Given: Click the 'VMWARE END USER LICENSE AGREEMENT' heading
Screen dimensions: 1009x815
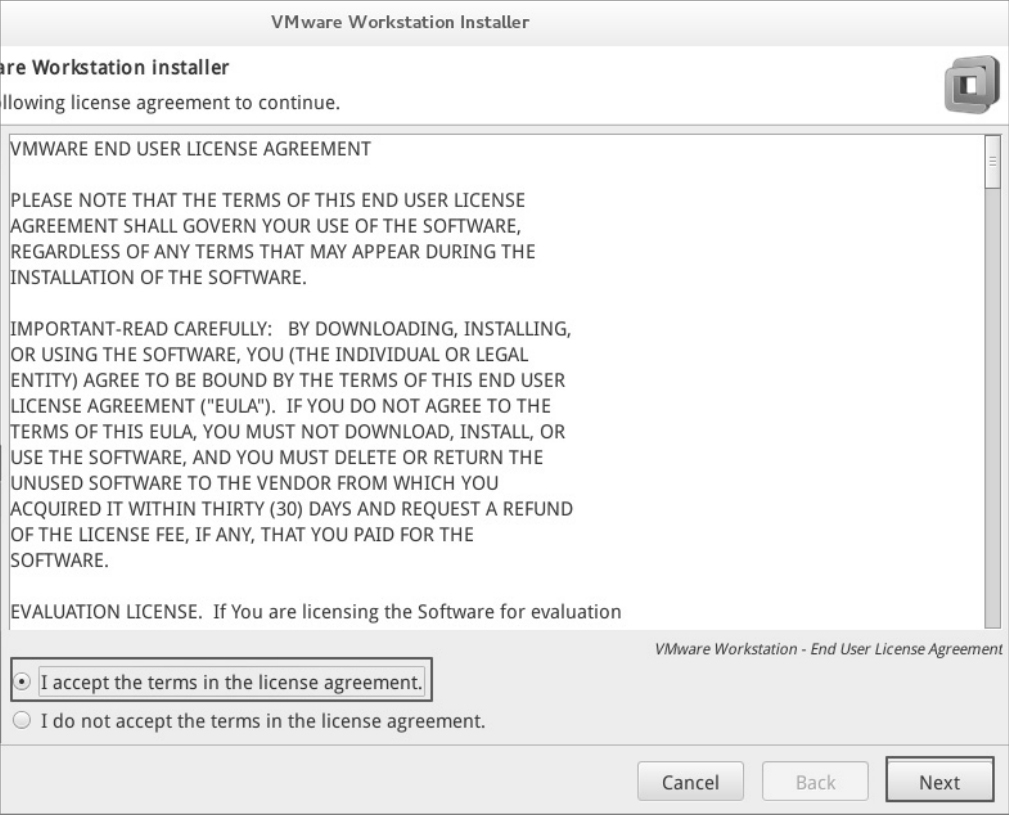Looking at the screenshot, I should coord(190,149).
